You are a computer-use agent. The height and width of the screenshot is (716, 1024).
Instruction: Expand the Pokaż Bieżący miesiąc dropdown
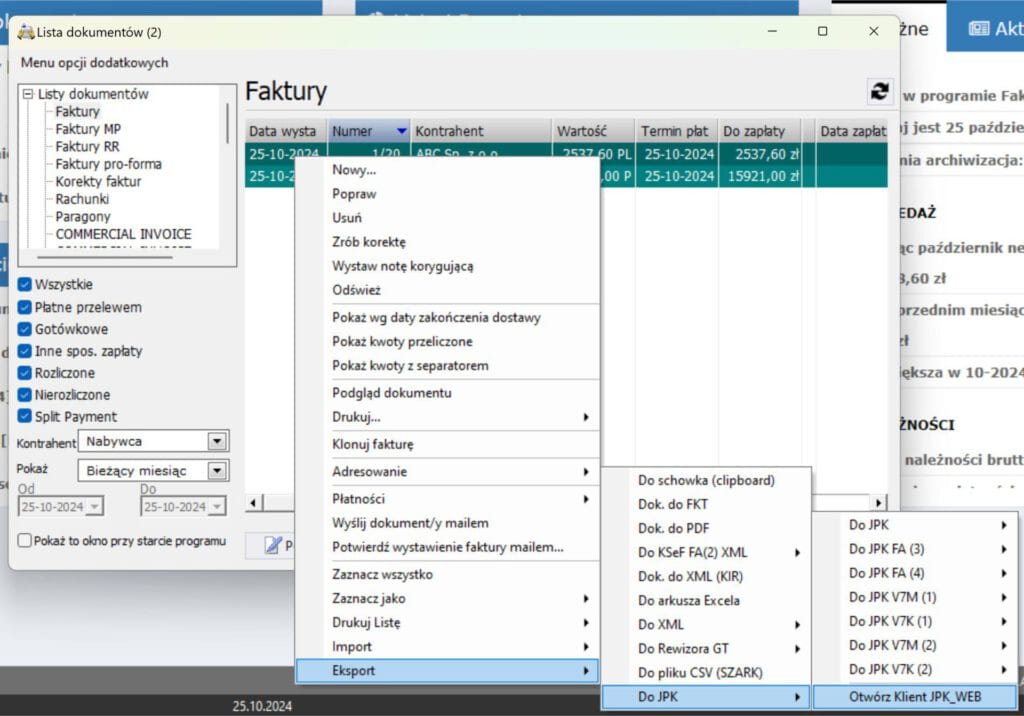(216, 470)
